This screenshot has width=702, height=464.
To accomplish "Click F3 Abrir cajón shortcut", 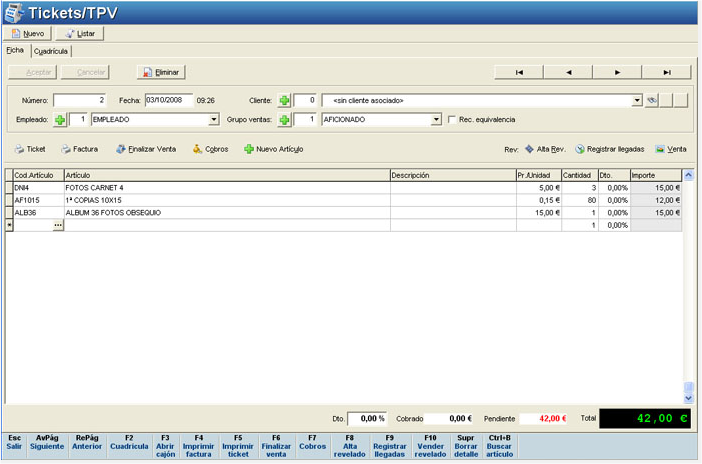I will (165, 446).
